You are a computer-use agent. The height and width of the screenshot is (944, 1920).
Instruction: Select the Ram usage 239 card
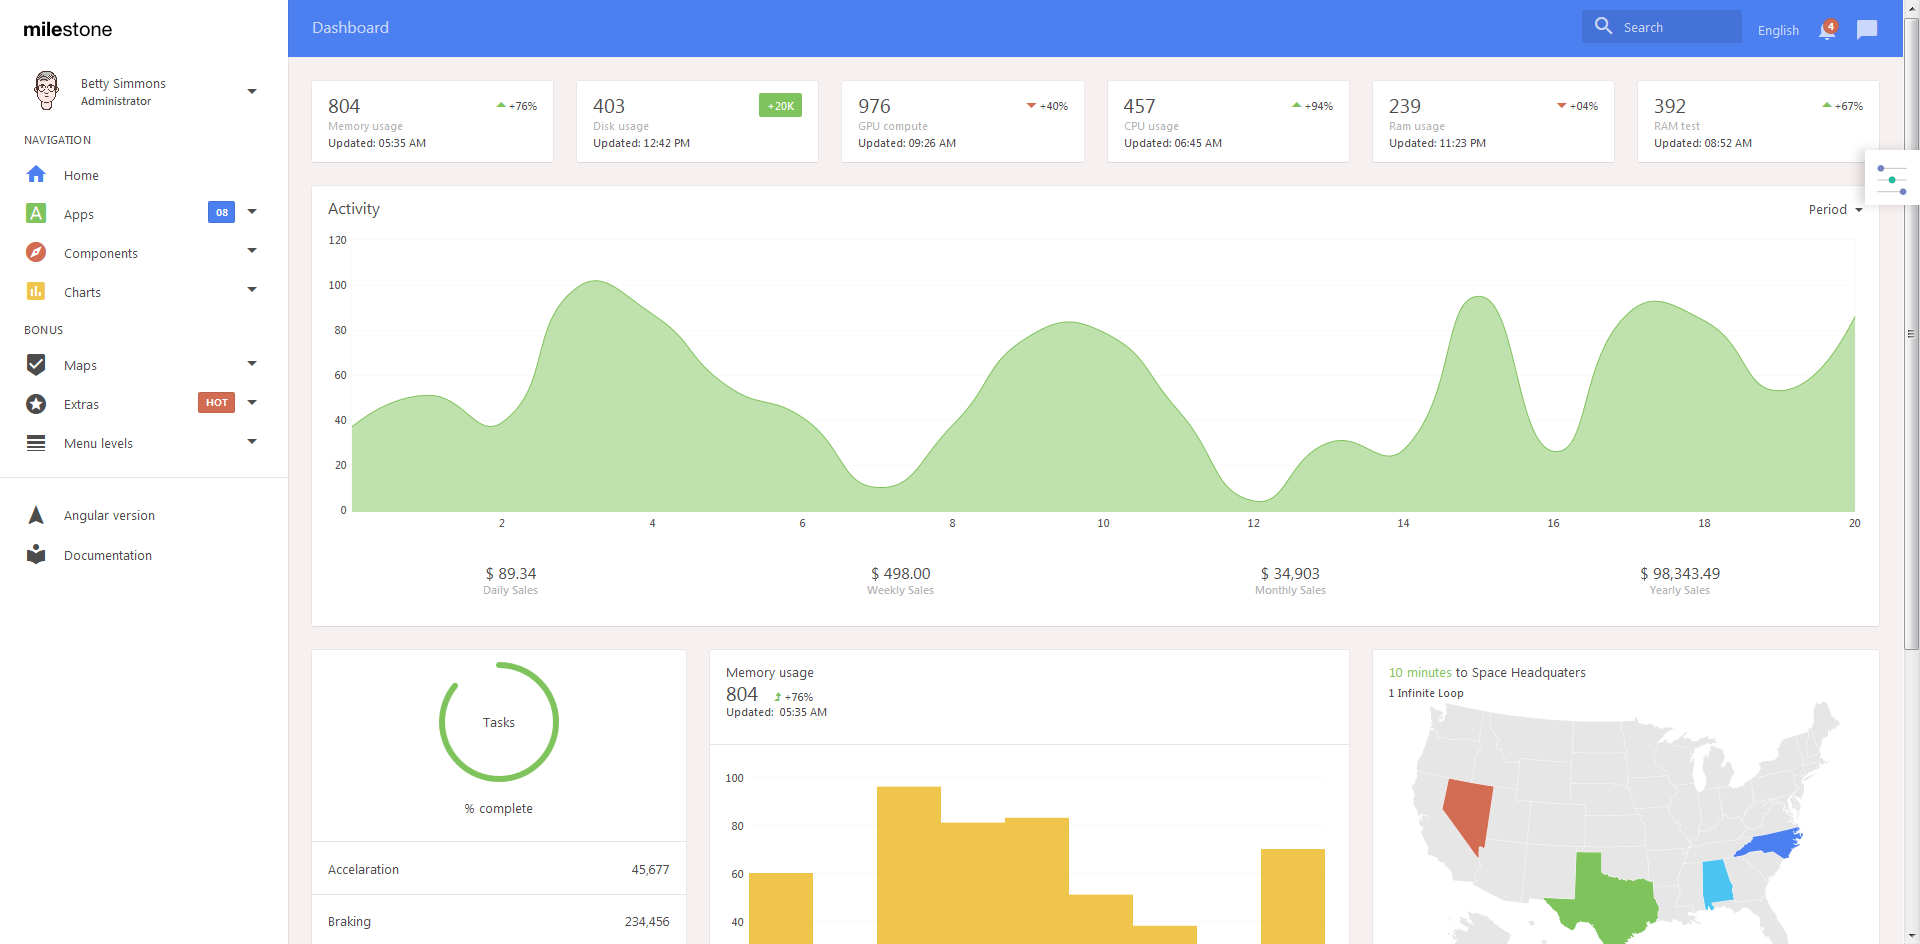1493,121
